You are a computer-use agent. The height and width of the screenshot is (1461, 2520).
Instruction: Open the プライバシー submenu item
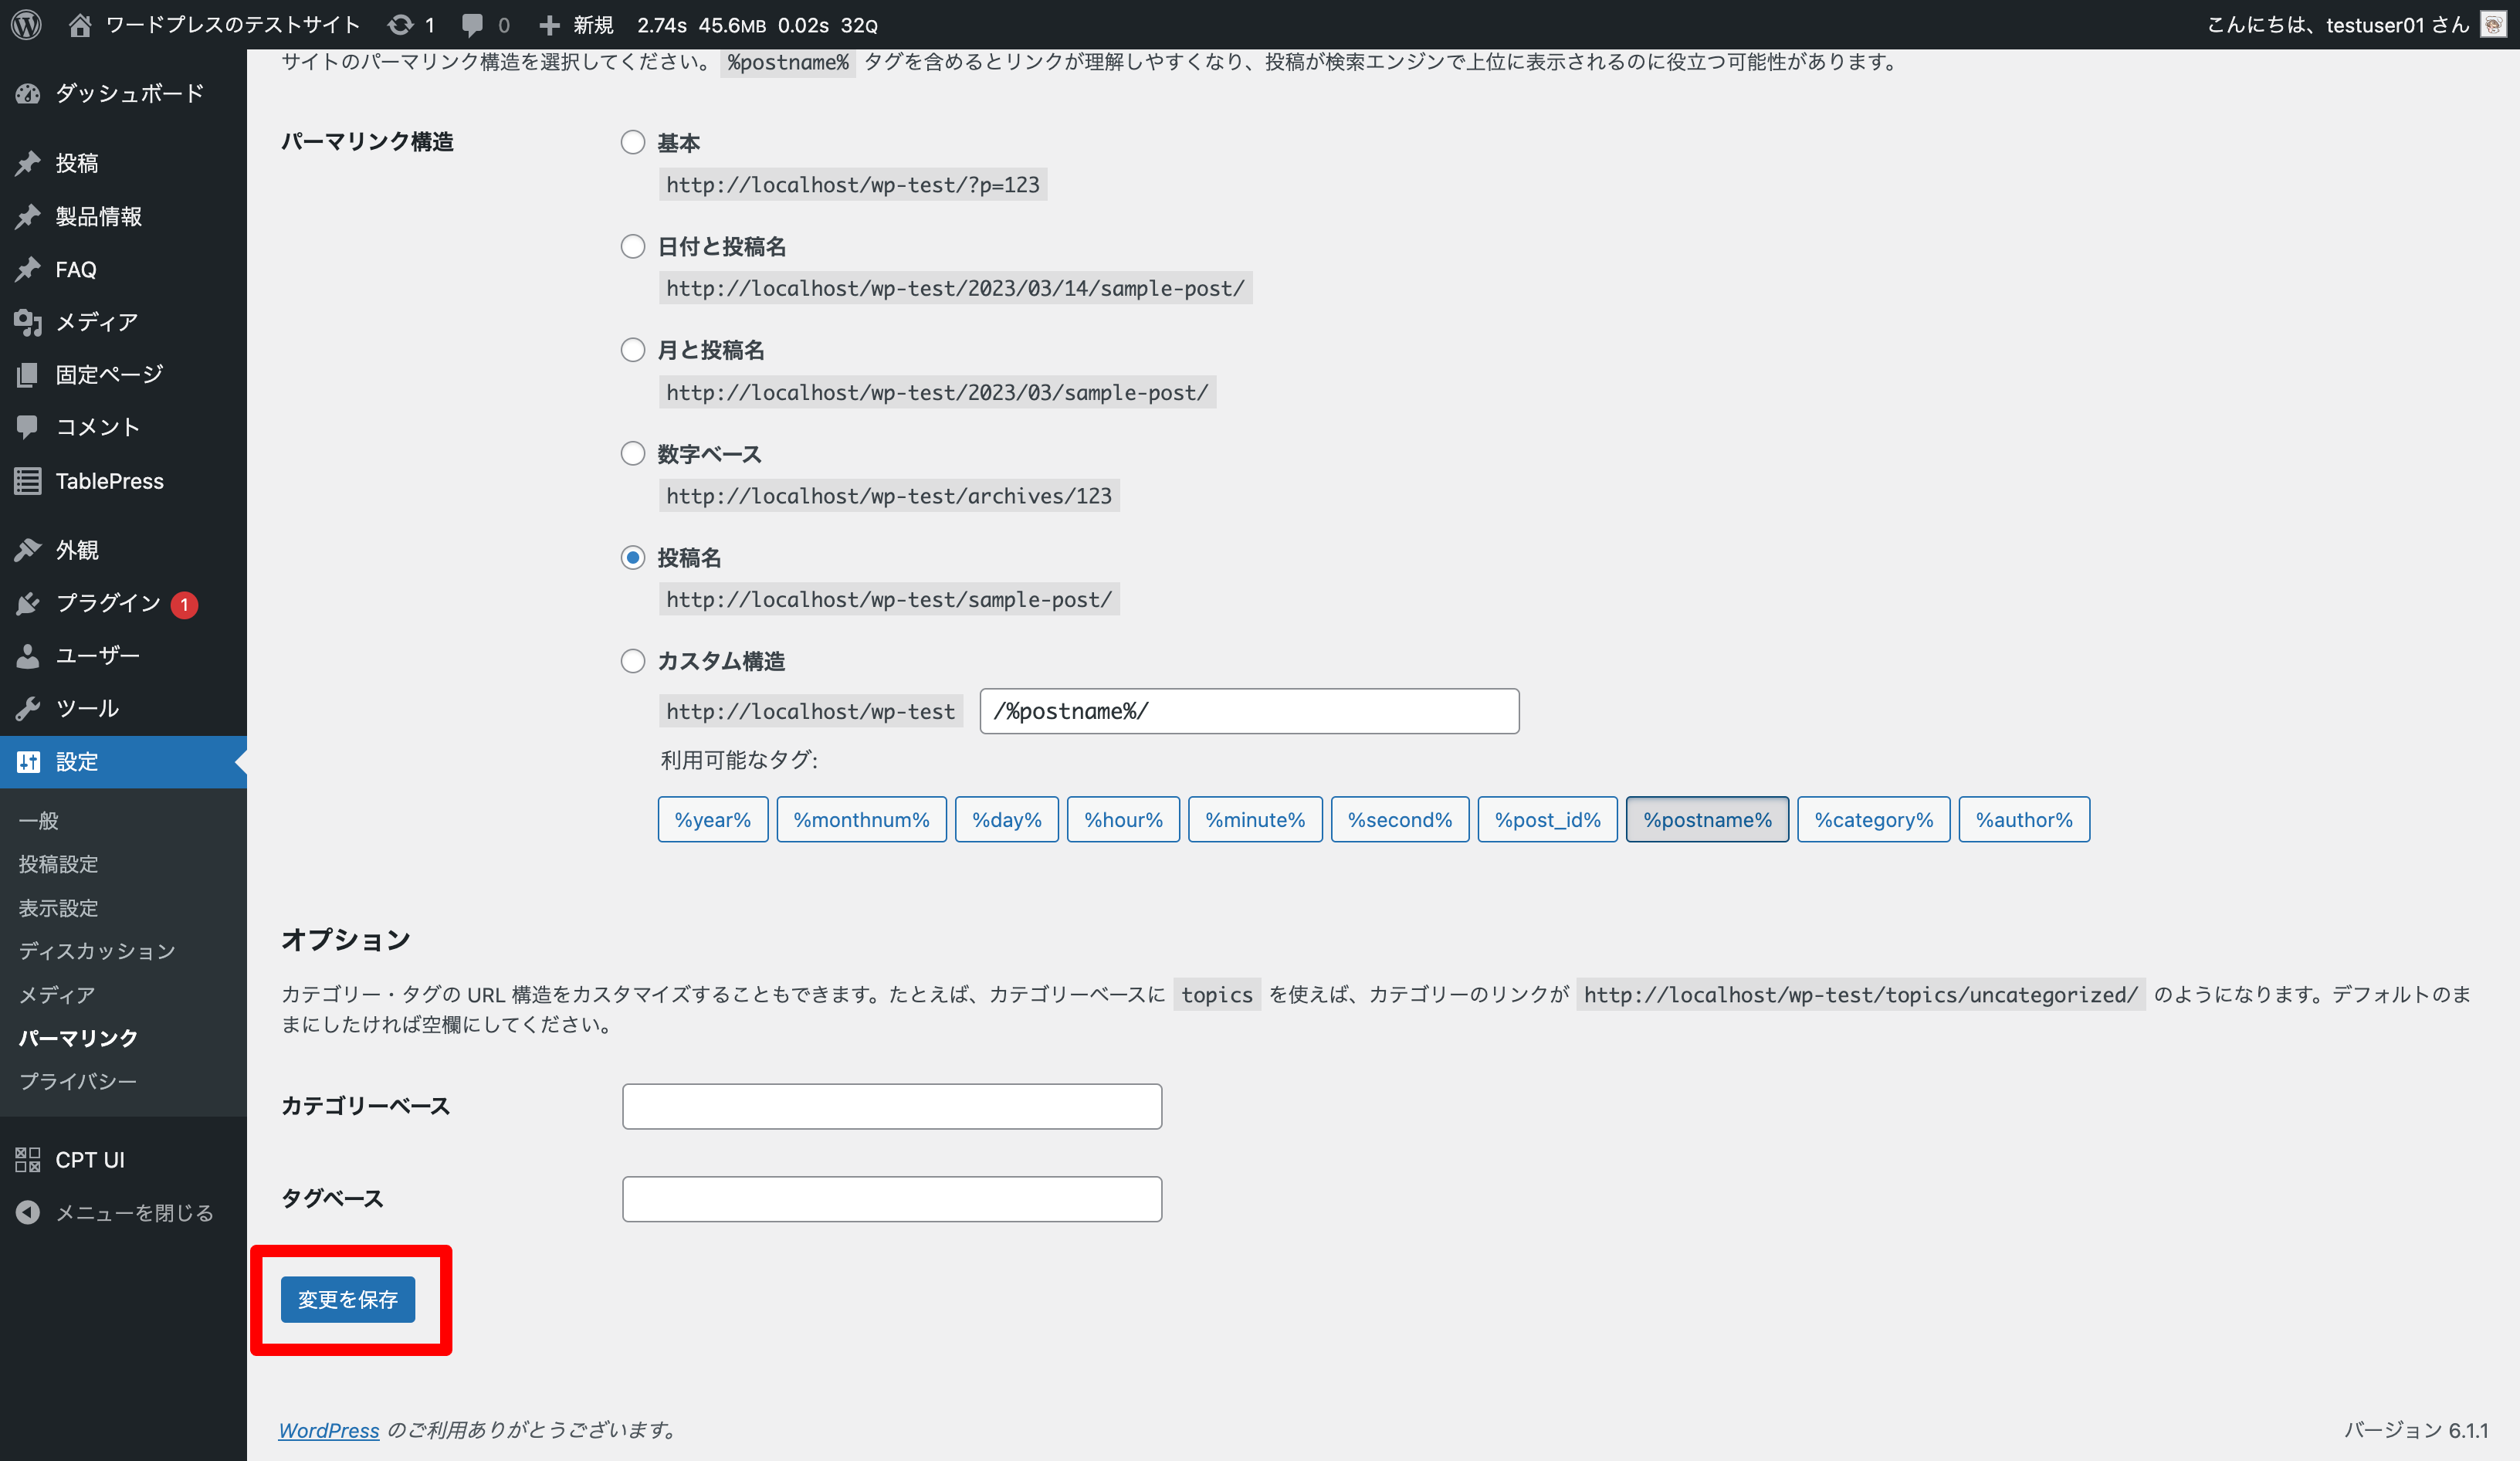78,1081
